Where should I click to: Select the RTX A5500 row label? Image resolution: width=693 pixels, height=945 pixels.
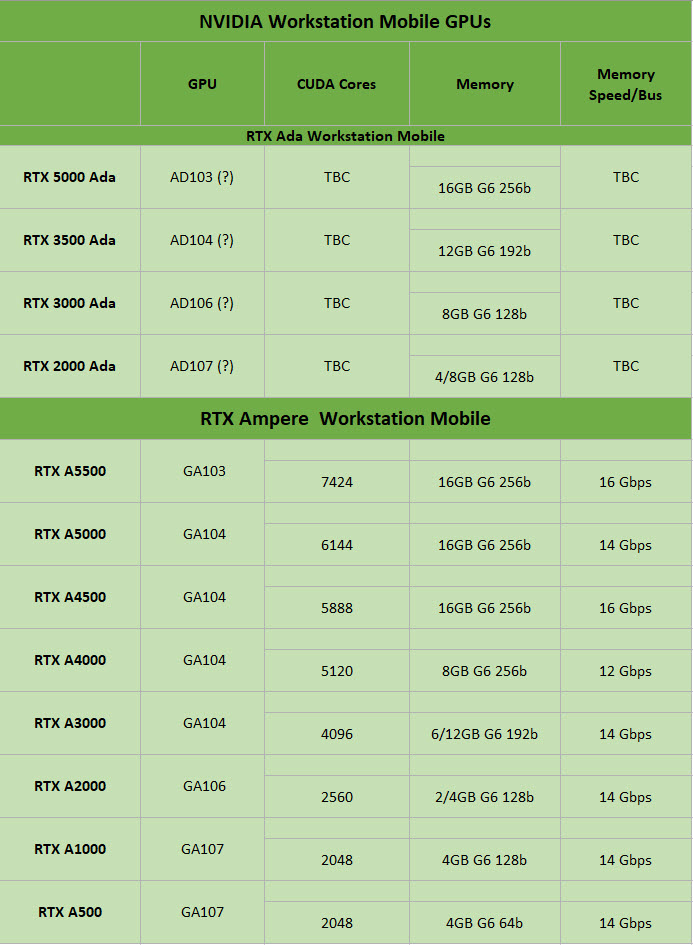click(x=70, y=471)
